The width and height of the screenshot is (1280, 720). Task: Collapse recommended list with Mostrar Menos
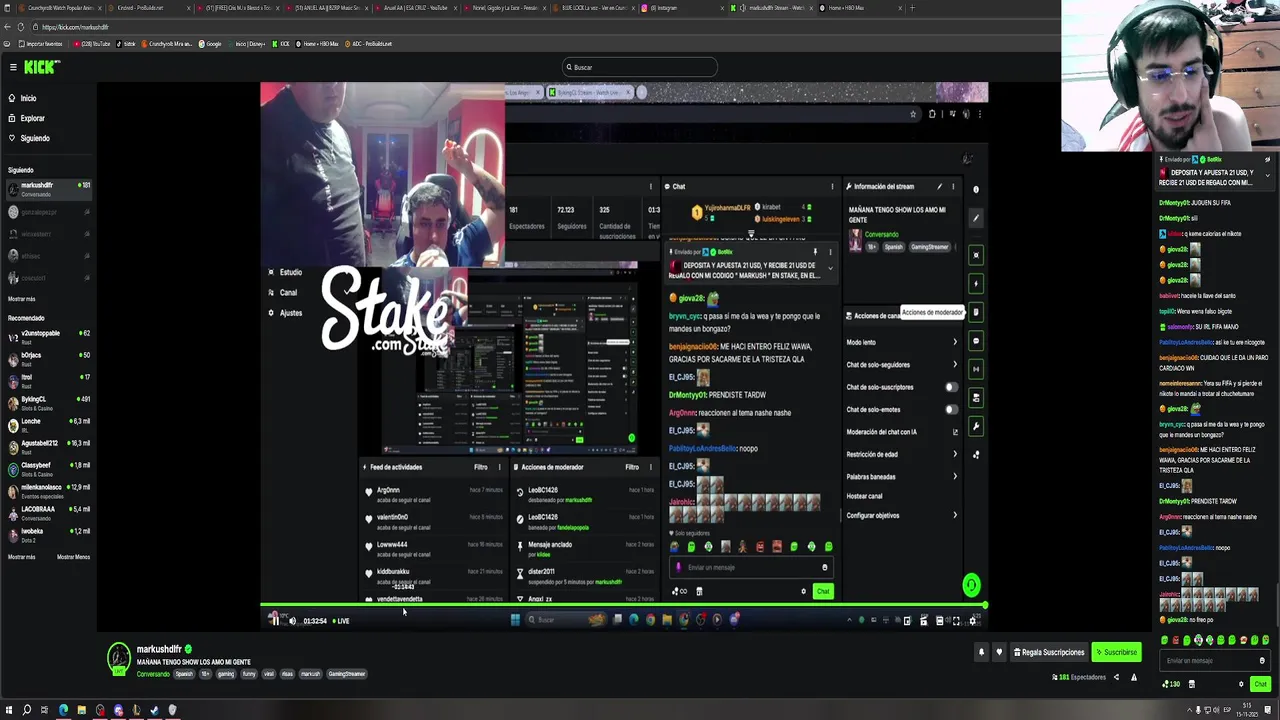tap(73, 557)
